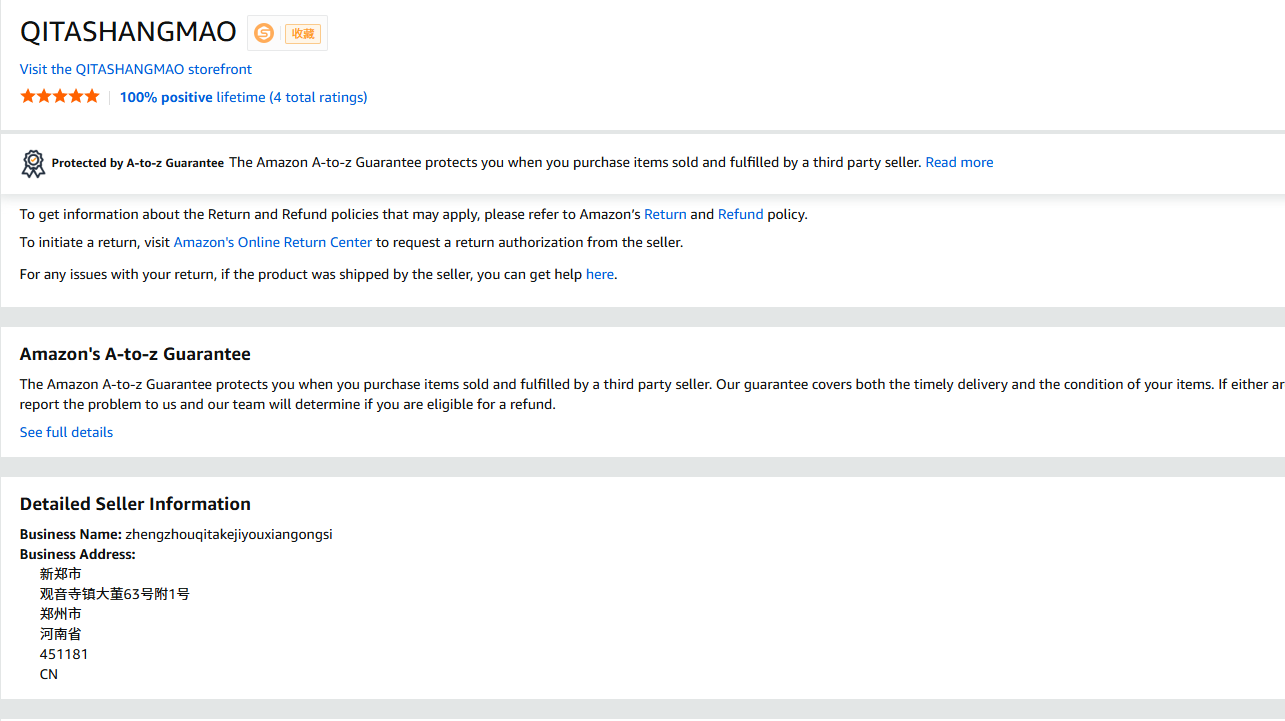Open the 100% positive lifetime ratings link
1285x721 pixels.
coord(243,97)
